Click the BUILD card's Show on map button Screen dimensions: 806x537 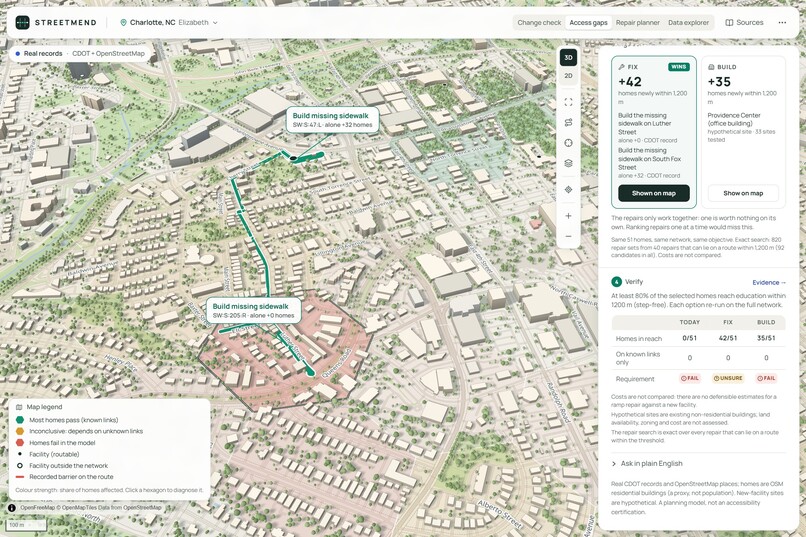pos(743,193)
